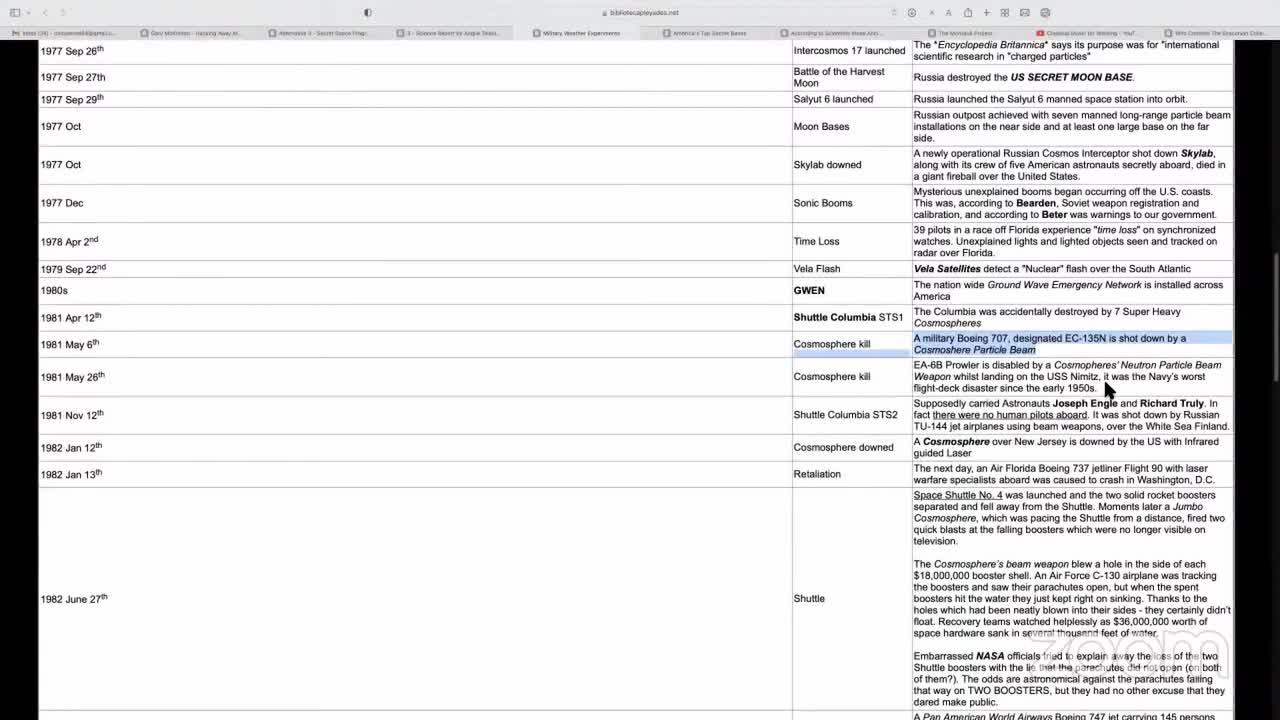Click the 'Skylab downed' event cell
Viewport: 1280px width, 720px height.
point(852,165)
